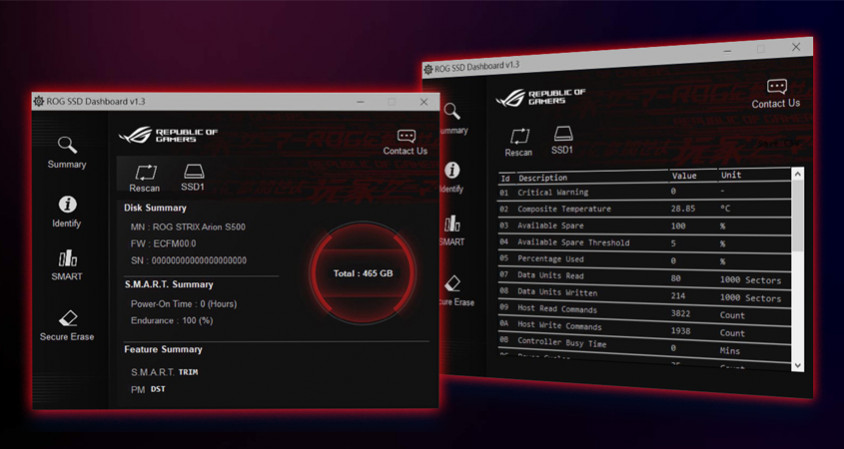Open Identify page in left window sidebar
This screenshot has height=449, width=844.
click(67, 212)
